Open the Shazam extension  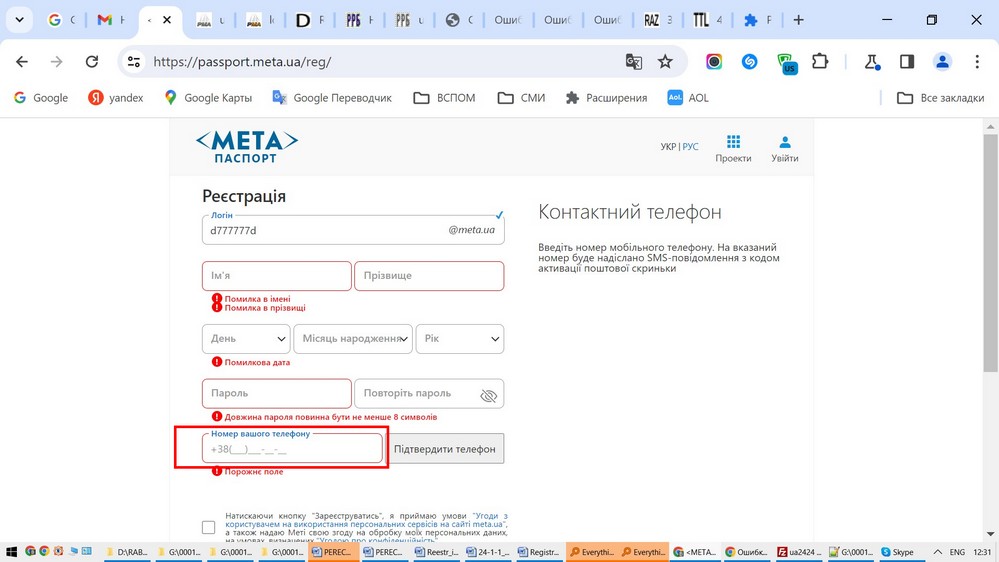click(749, 62)
